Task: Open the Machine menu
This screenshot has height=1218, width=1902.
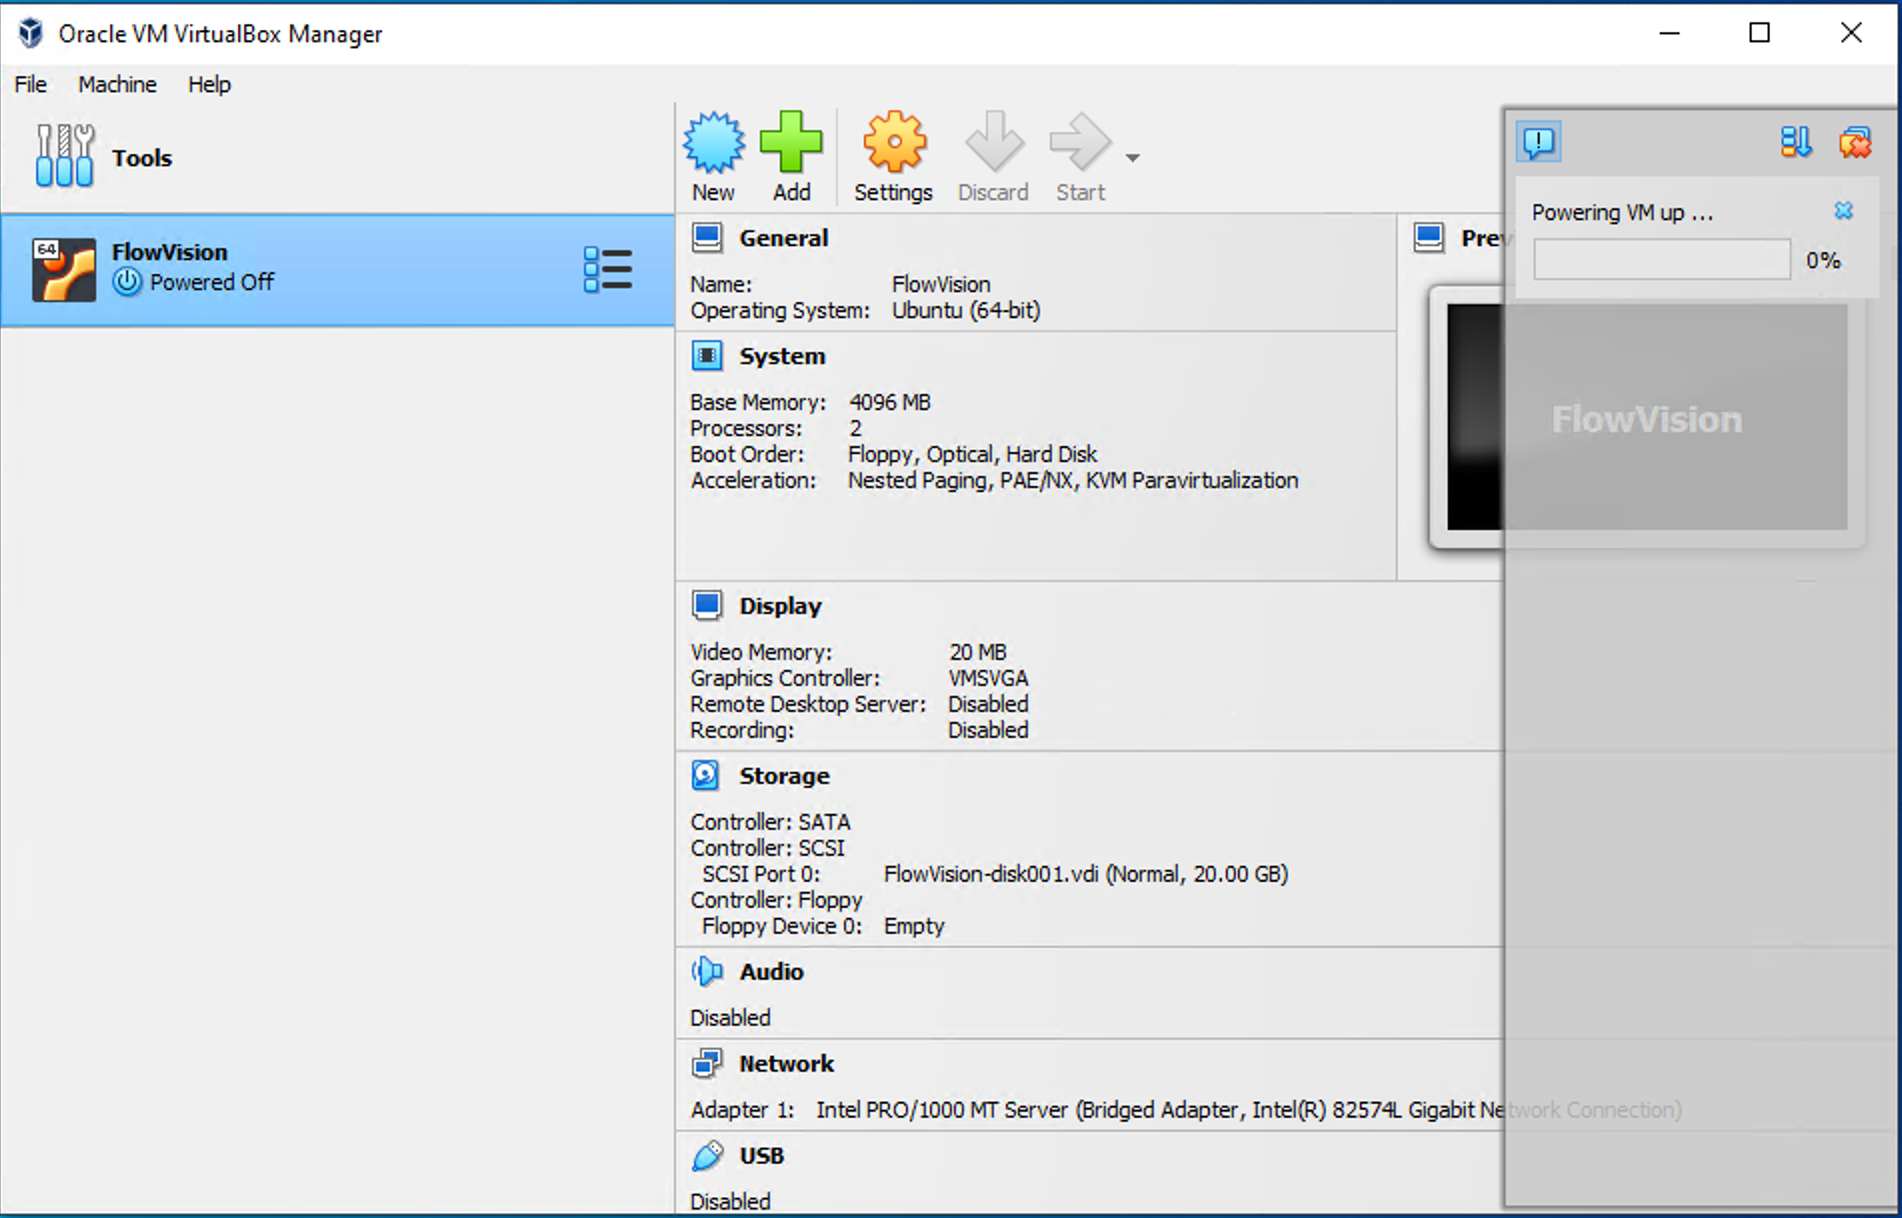Action: (x=117, y=85)
